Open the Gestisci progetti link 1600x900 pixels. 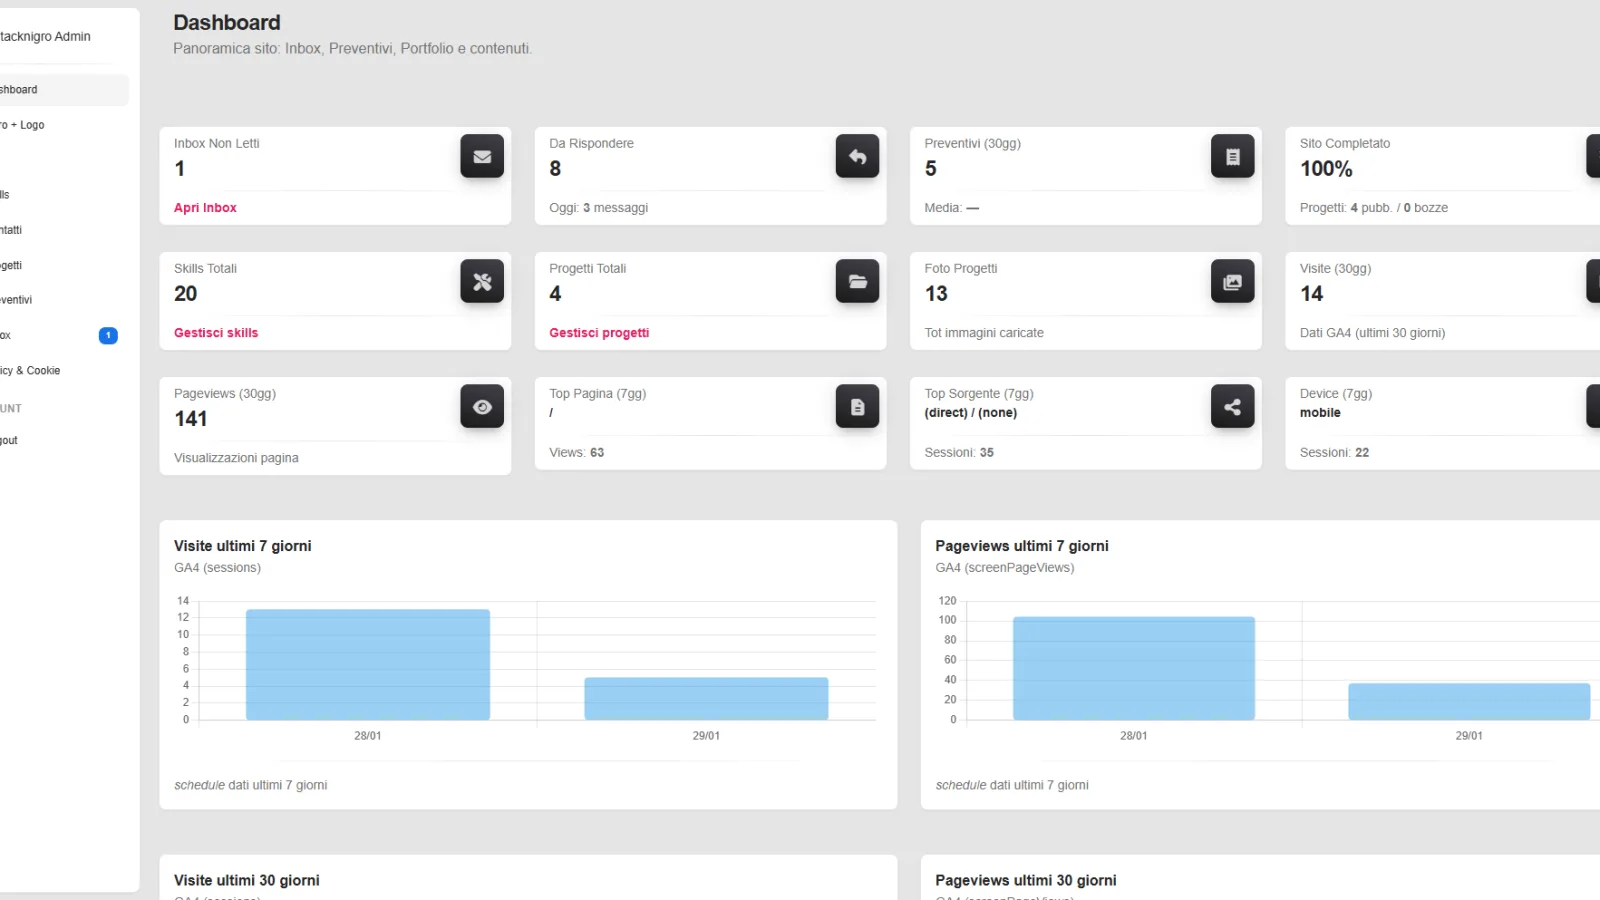(x=599, y=333)
